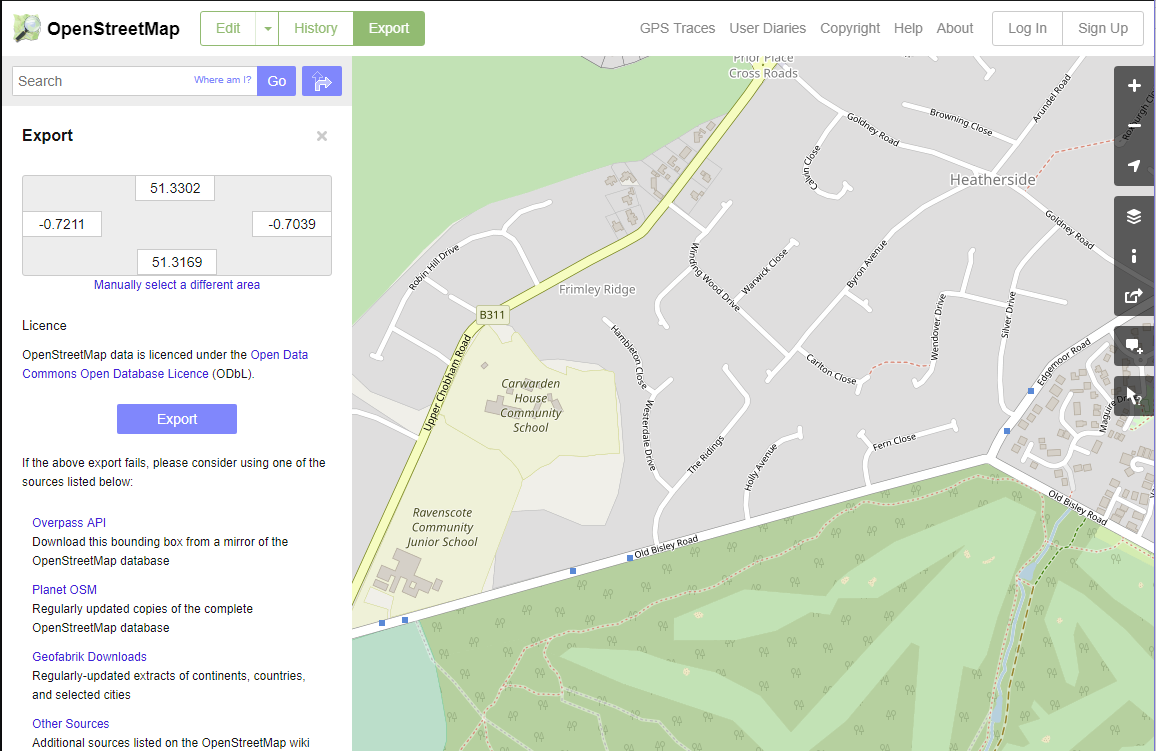
Task: Click the Edgemoor Road label
Action: pos(1064,363)
